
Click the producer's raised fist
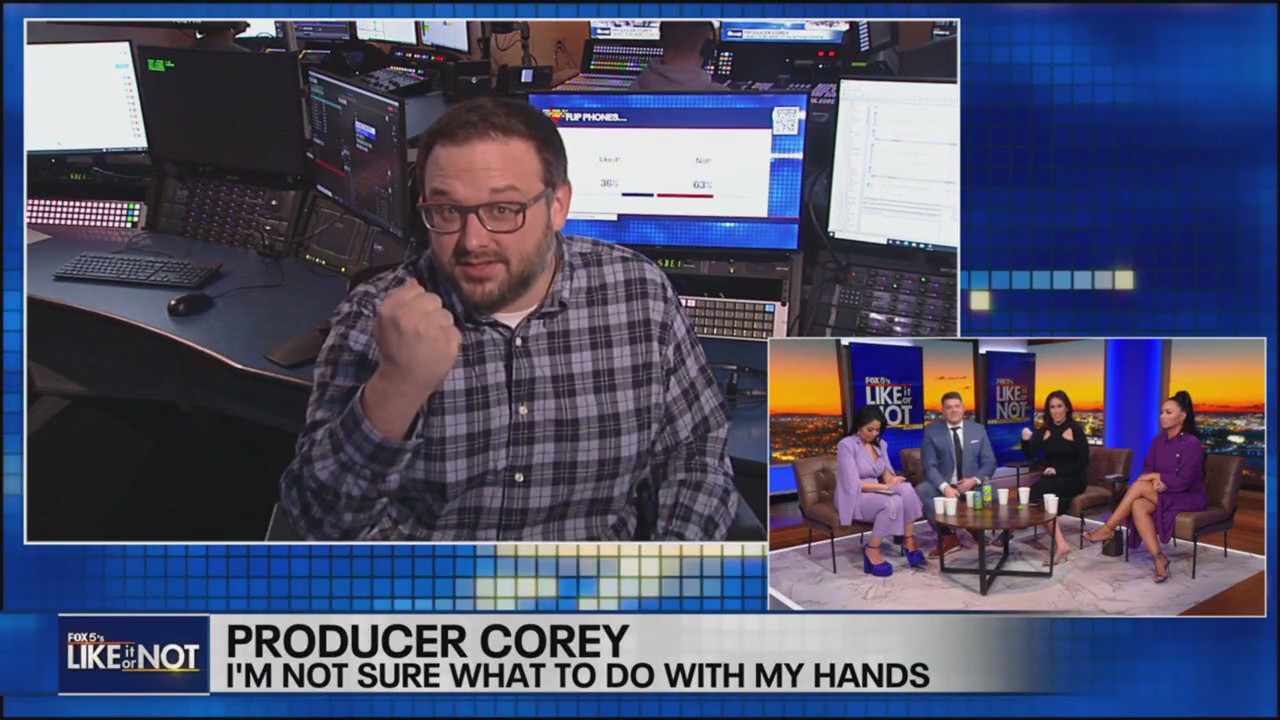tap(414, 342)
